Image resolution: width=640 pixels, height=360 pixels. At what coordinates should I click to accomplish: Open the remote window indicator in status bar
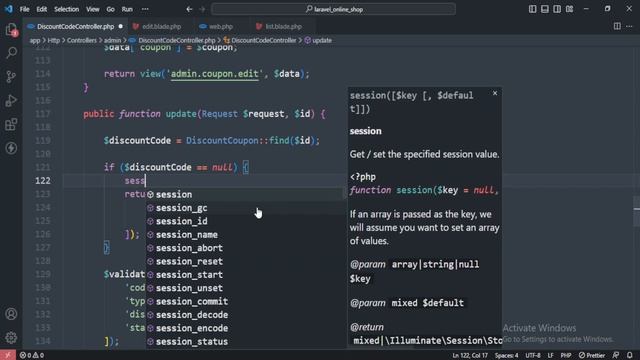tap(8, 355)
